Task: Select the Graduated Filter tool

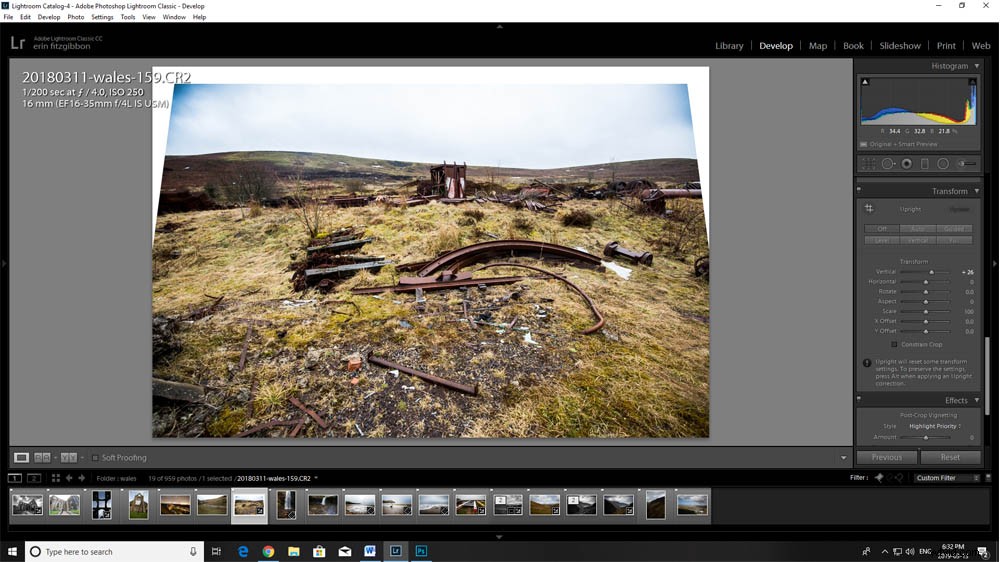Action: pos(925,164)
